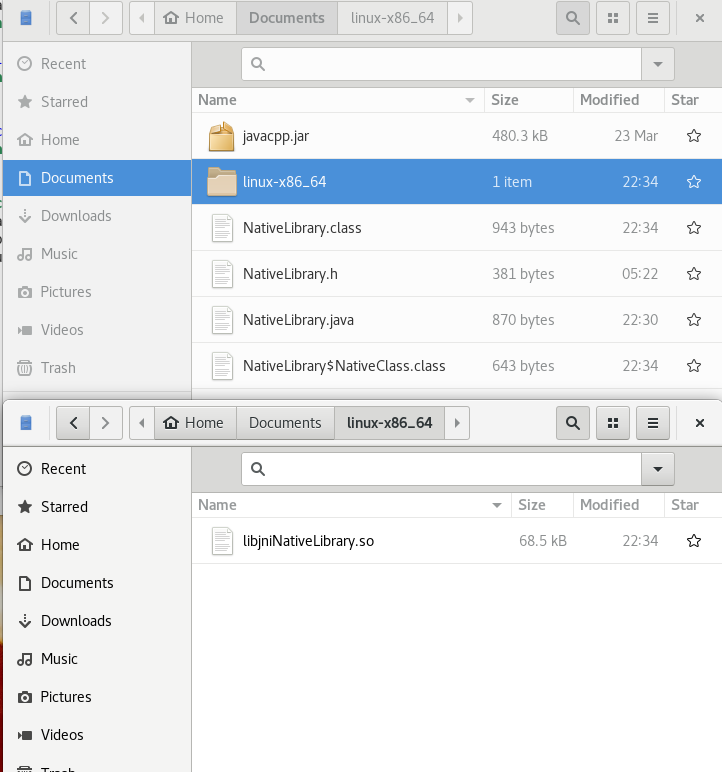Star the linux-x86_64 folder
This screenshot has height=772, width=722.
point(693,182)
